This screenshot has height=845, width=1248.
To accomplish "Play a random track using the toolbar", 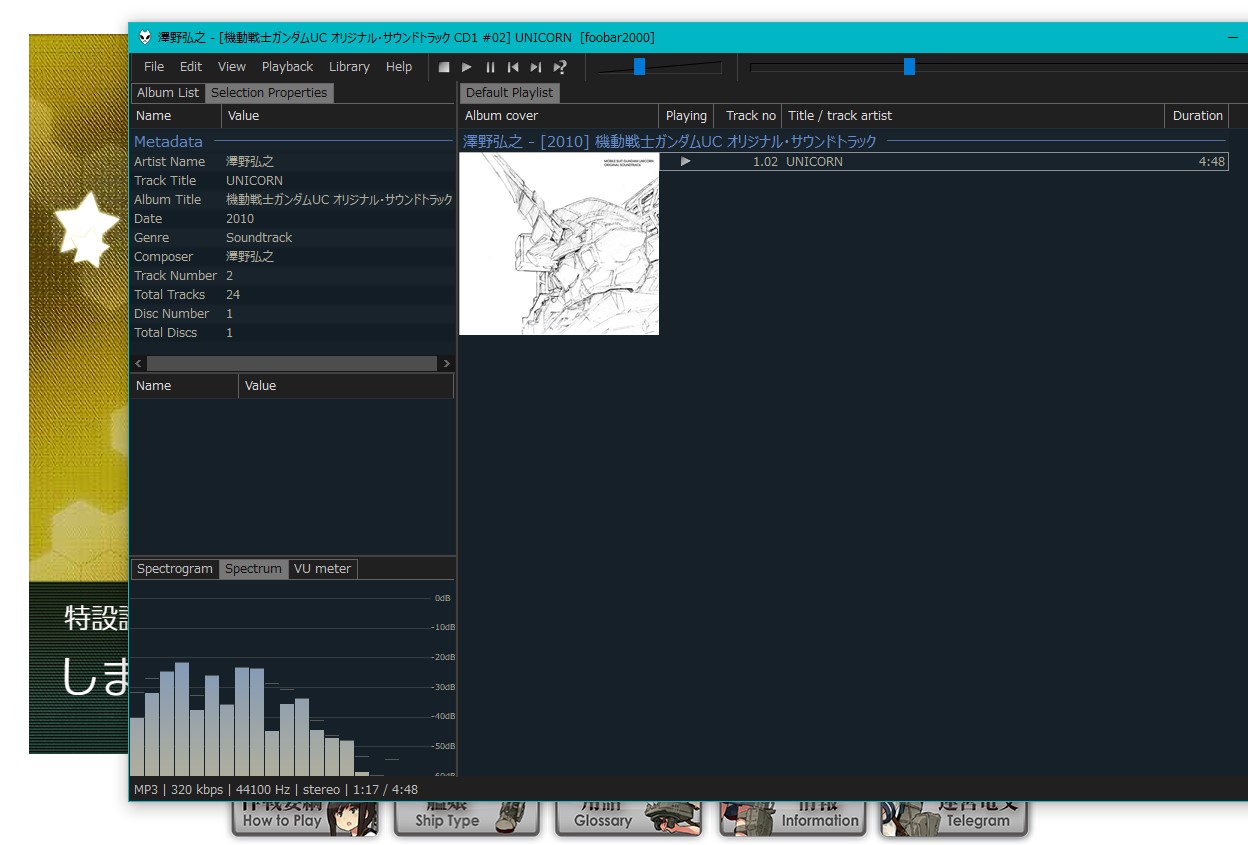I will (560, 67).
